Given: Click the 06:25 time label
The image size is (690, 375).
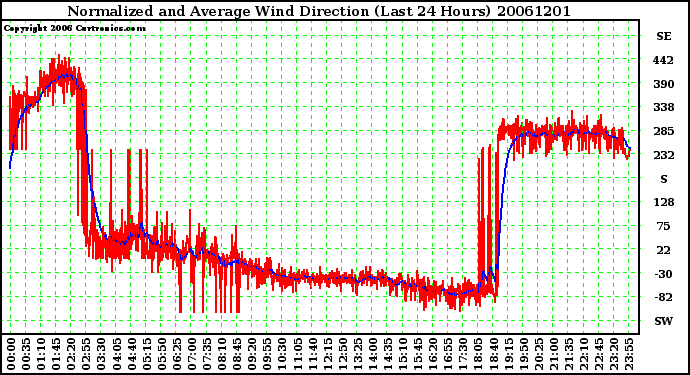Looking at the screenshot, I should pyautogui.click(x=176, y=354).
